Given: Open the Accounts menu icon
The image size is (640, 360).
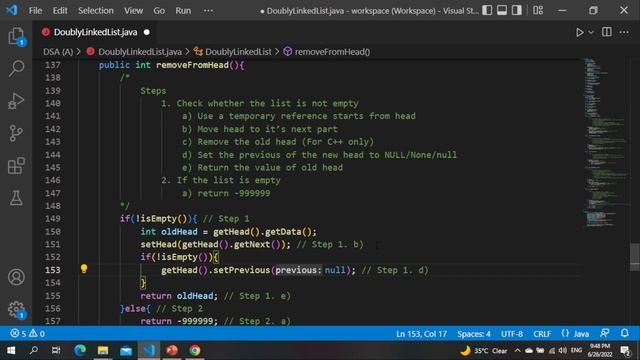Looking at the screenshot, I should (16, 277).
